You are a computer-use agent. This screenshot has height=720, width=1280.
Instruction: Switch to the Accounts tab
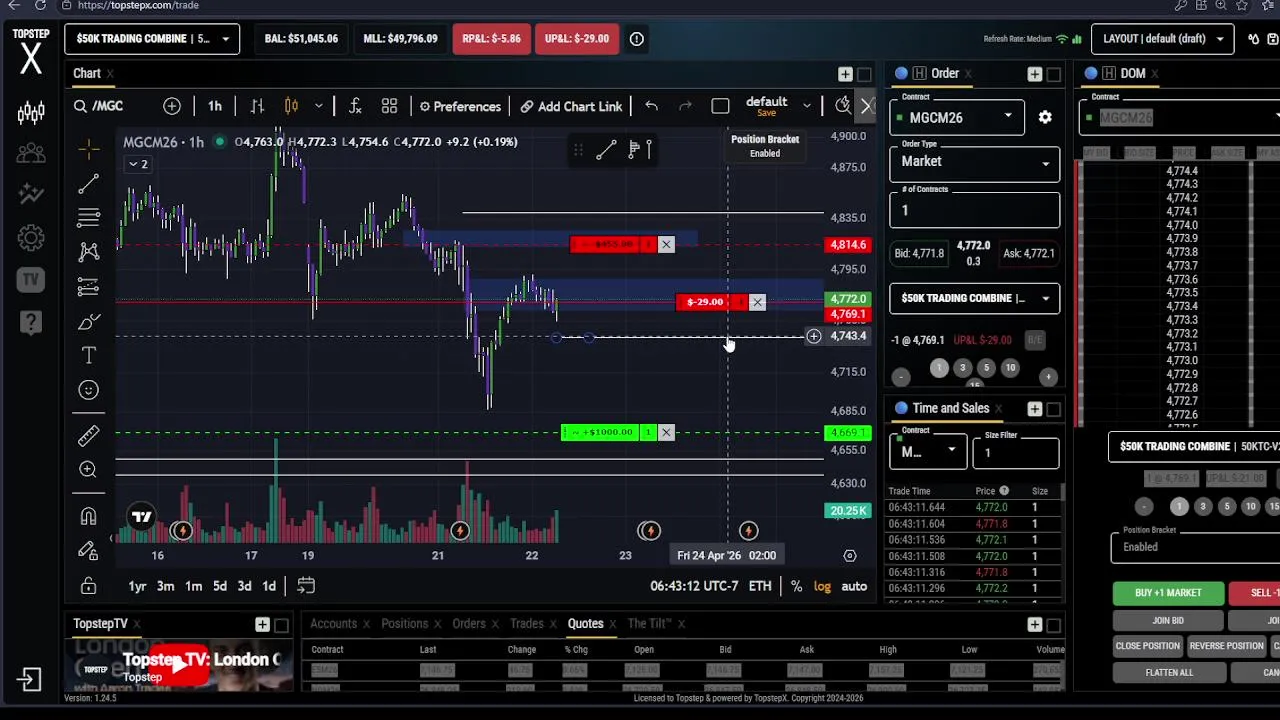(333, 624)
